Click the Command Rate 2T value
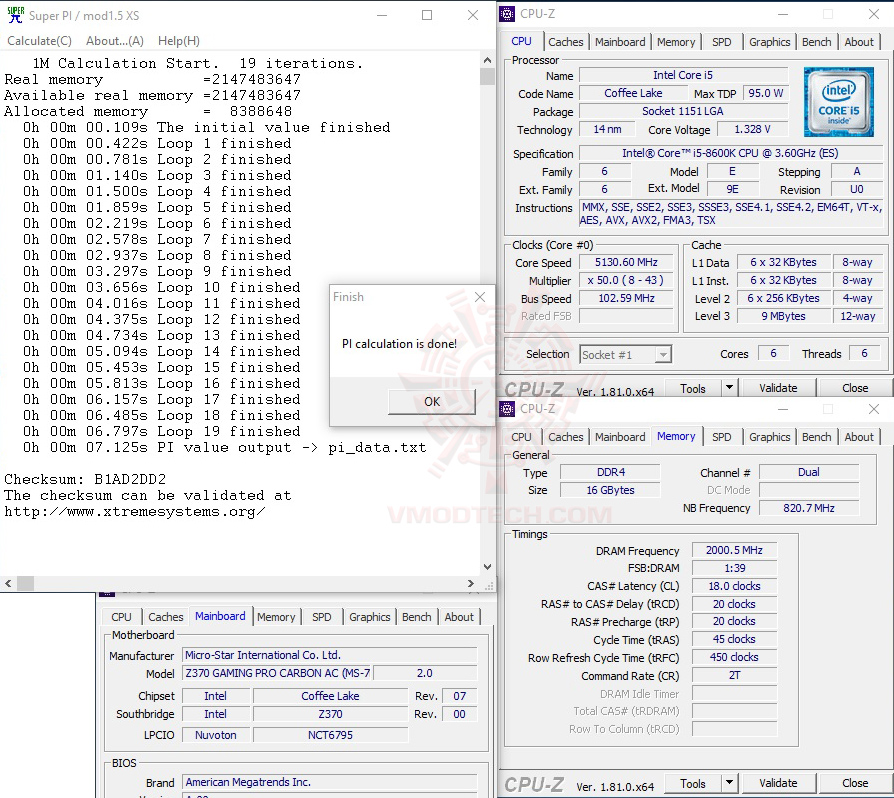 tap(734, 675)
